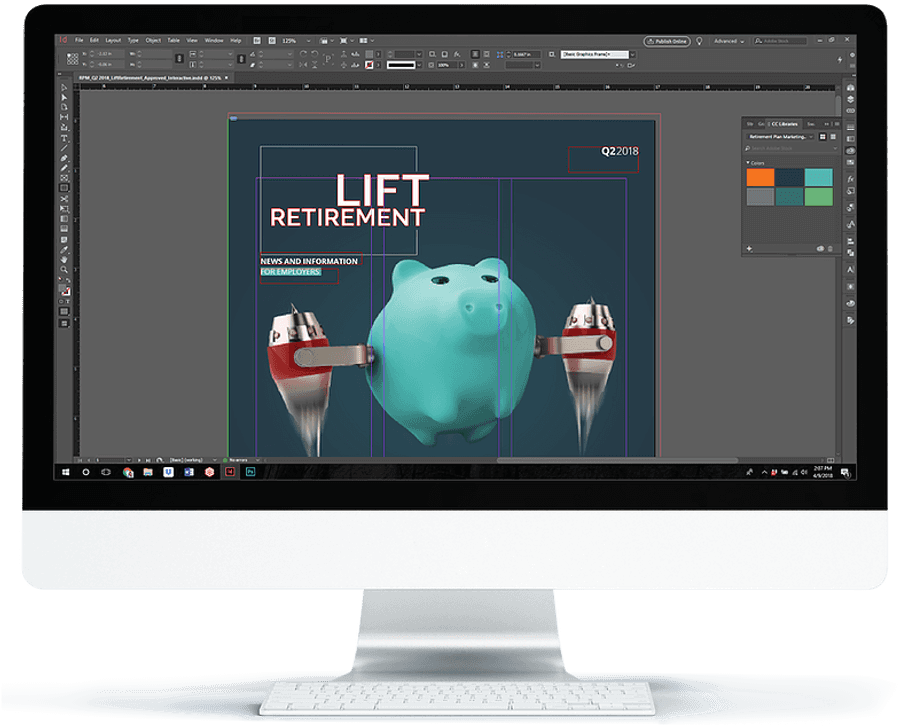Select the Type tool in the toolbox
The image size is (900, 727).
point(64,138)
